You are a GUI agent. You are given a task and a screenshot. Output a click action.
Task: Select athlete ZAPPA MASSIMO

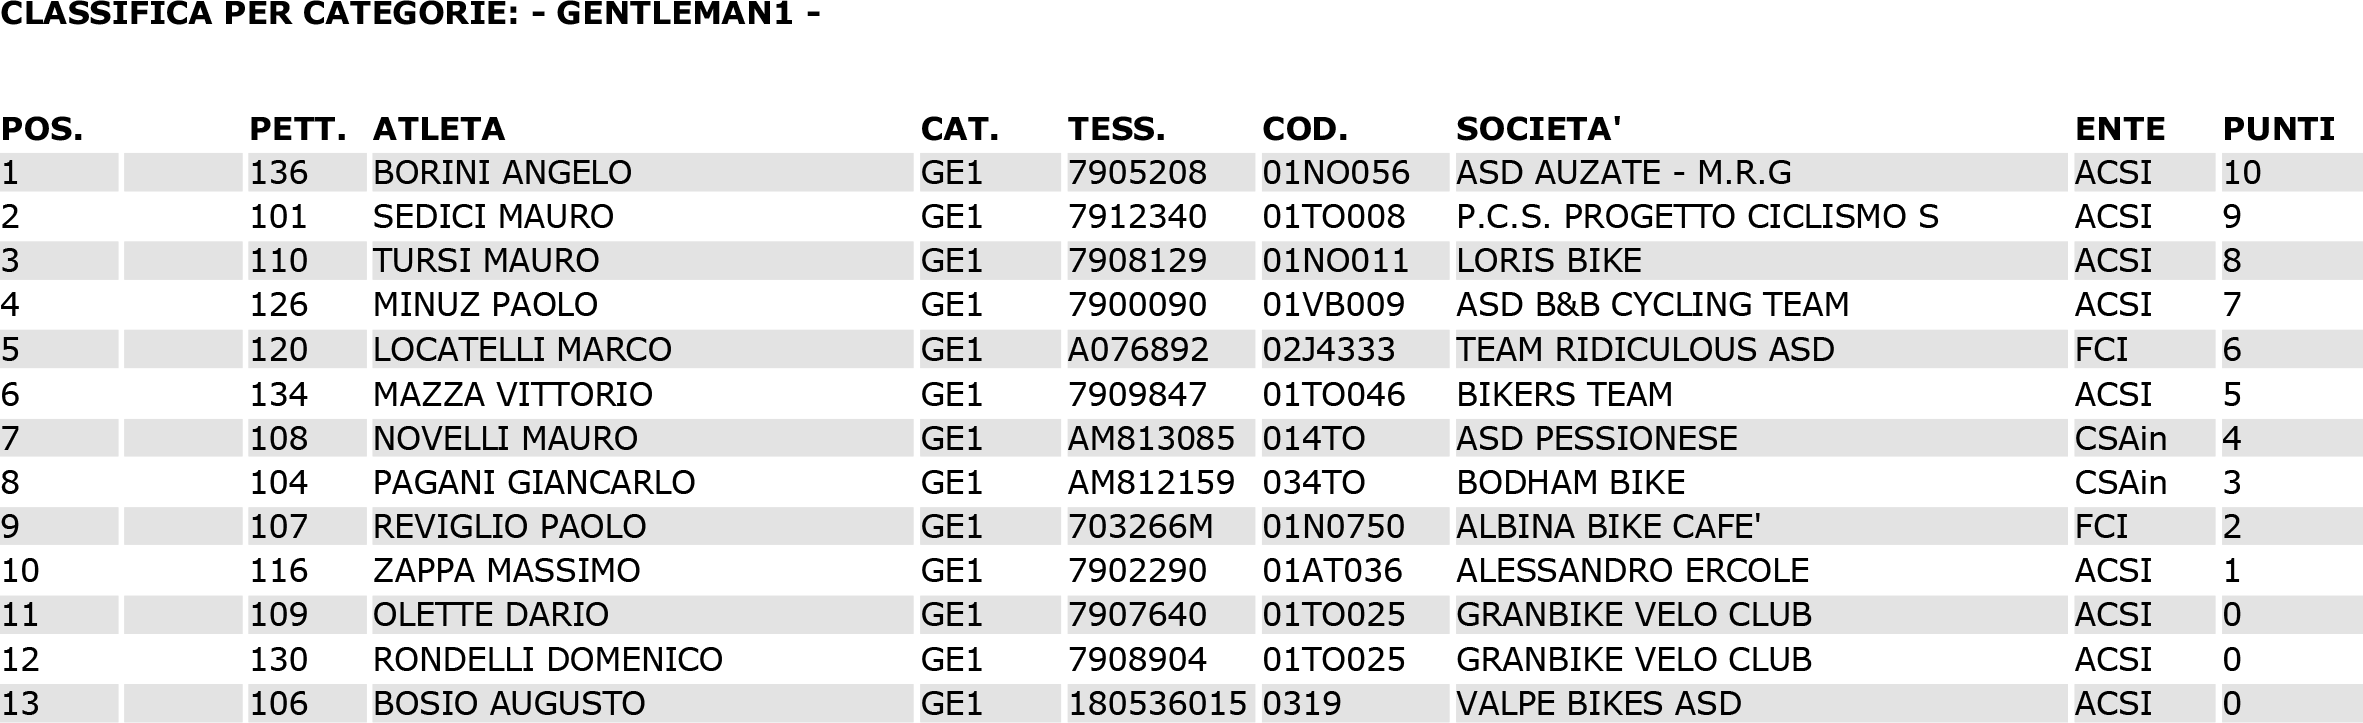[x=506, y=570]
